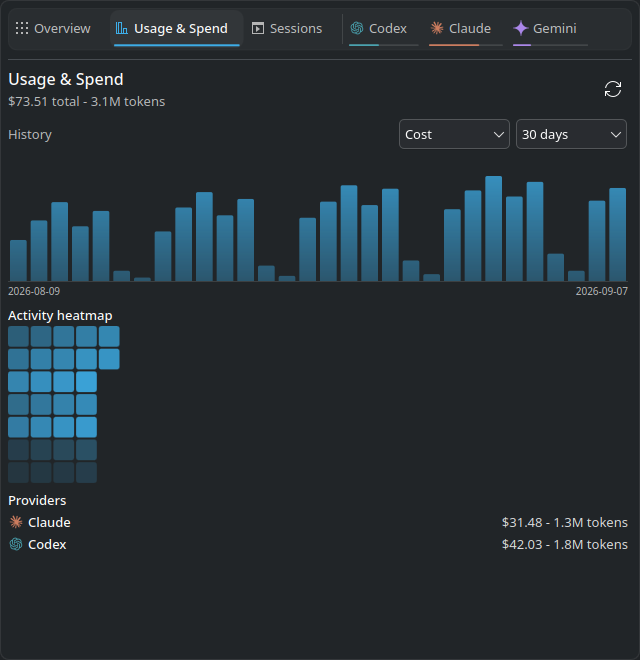
Task: Click the 'History' label
Action: [30, 135]
